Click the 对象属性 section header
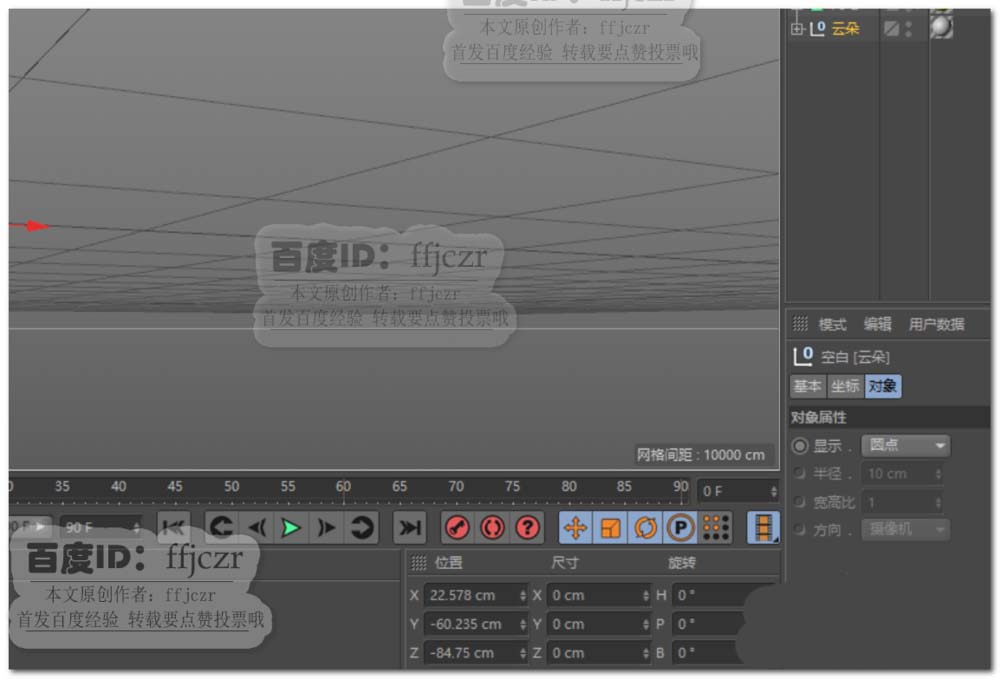 (x=890, y=418)
